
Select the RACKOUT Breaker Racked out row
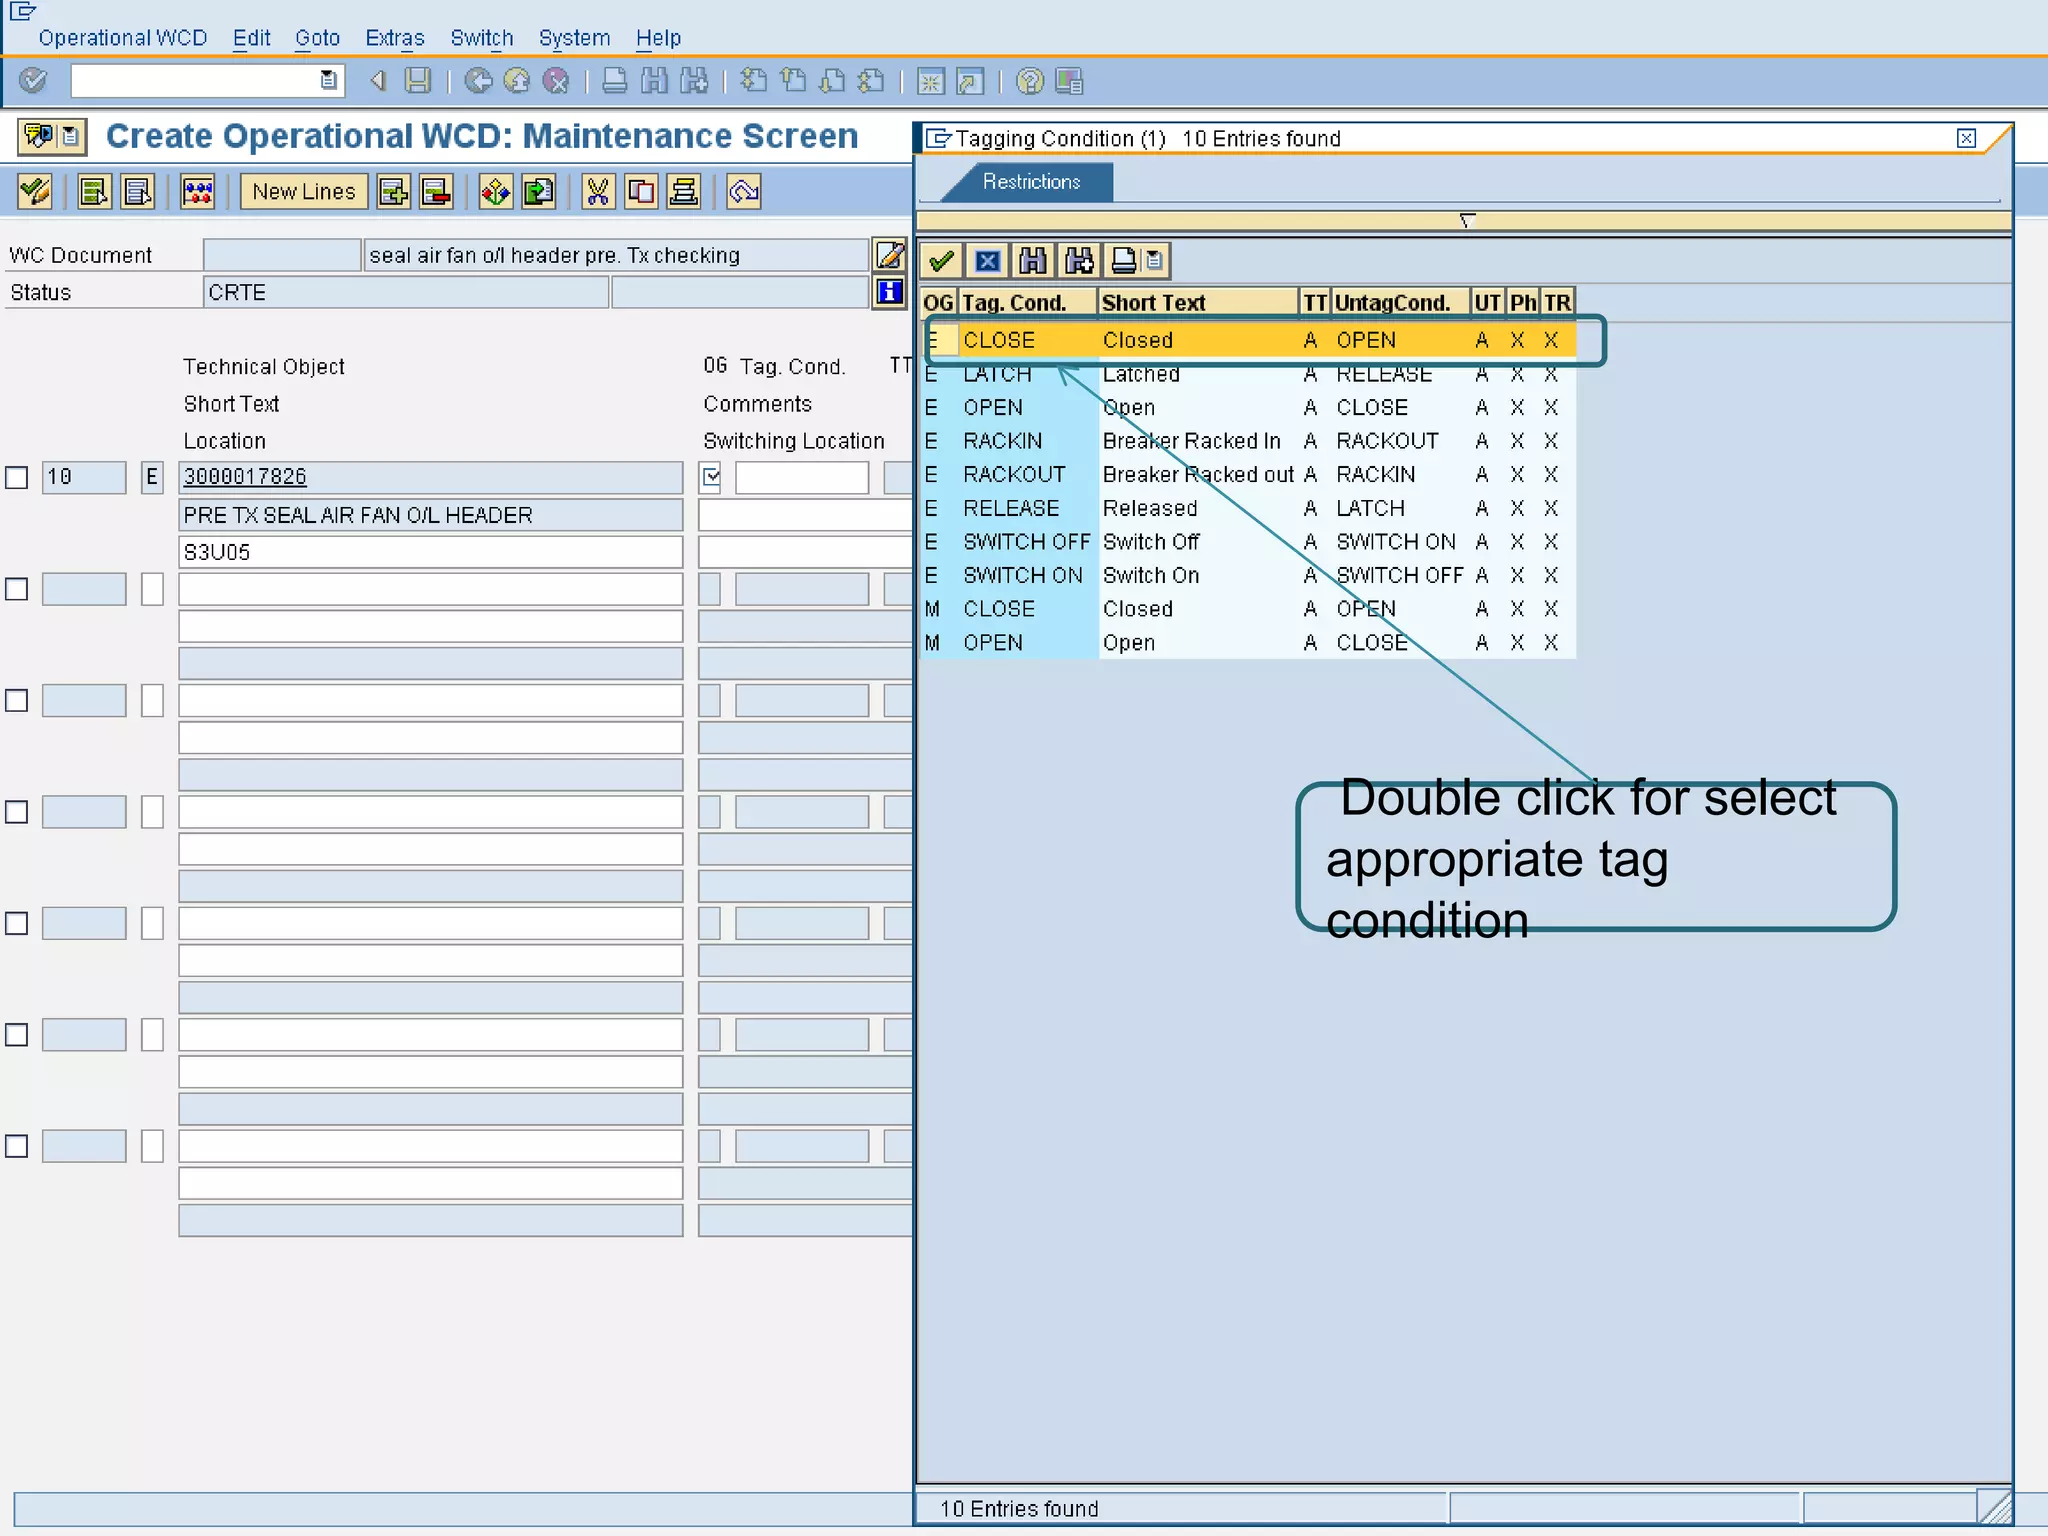pos(1248,474)
